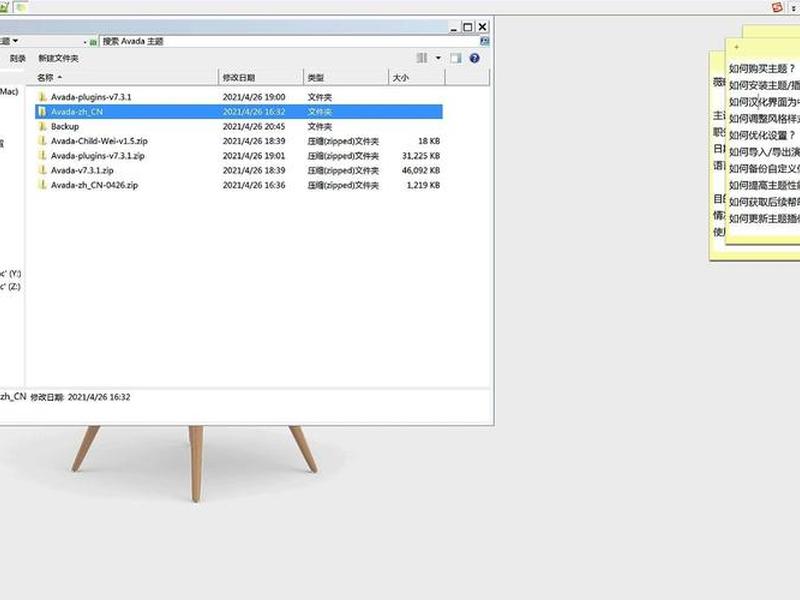Select the Avada-plugins-v7.3.1 folder name
The width and height of the screenshot is (800, 600).
[x=91, y=97]
